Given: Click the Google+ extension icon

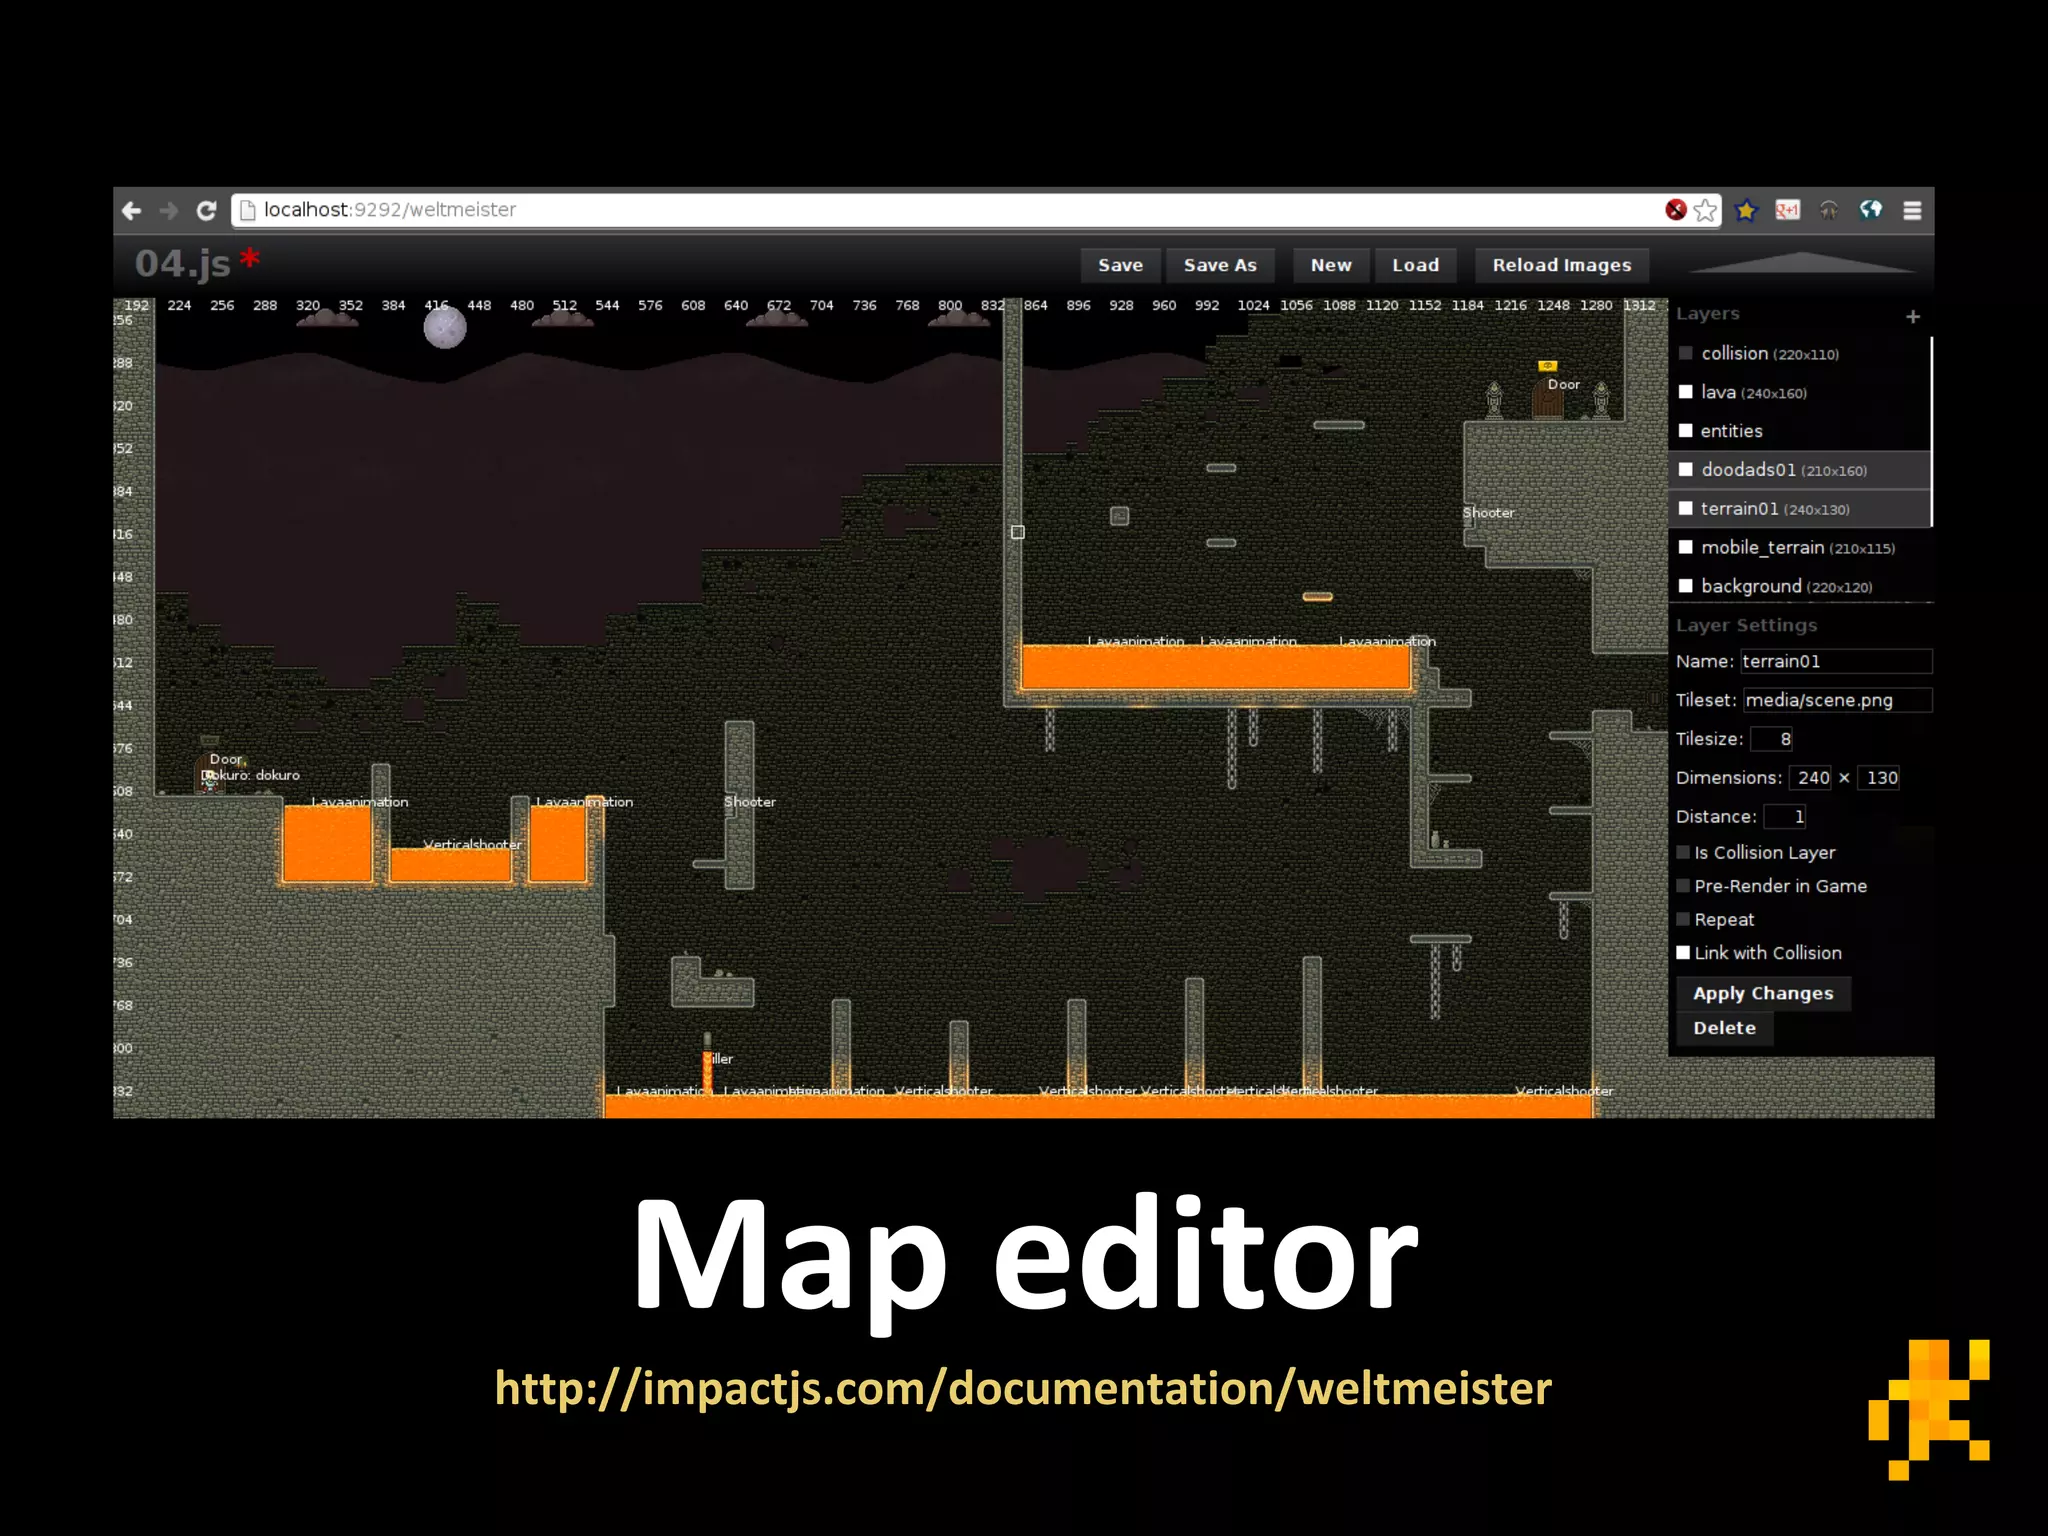Looking at the screenshot, I should (1787, 210).
